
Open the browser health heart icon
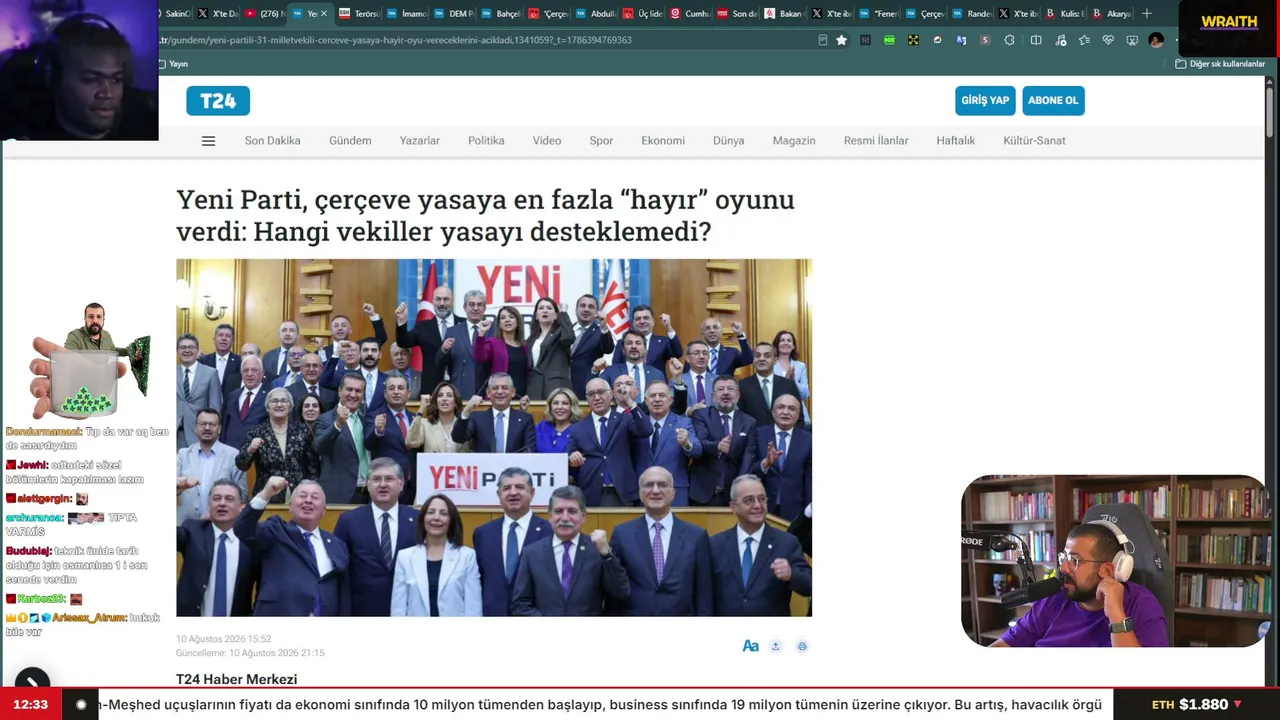(x=1108, y=40)
